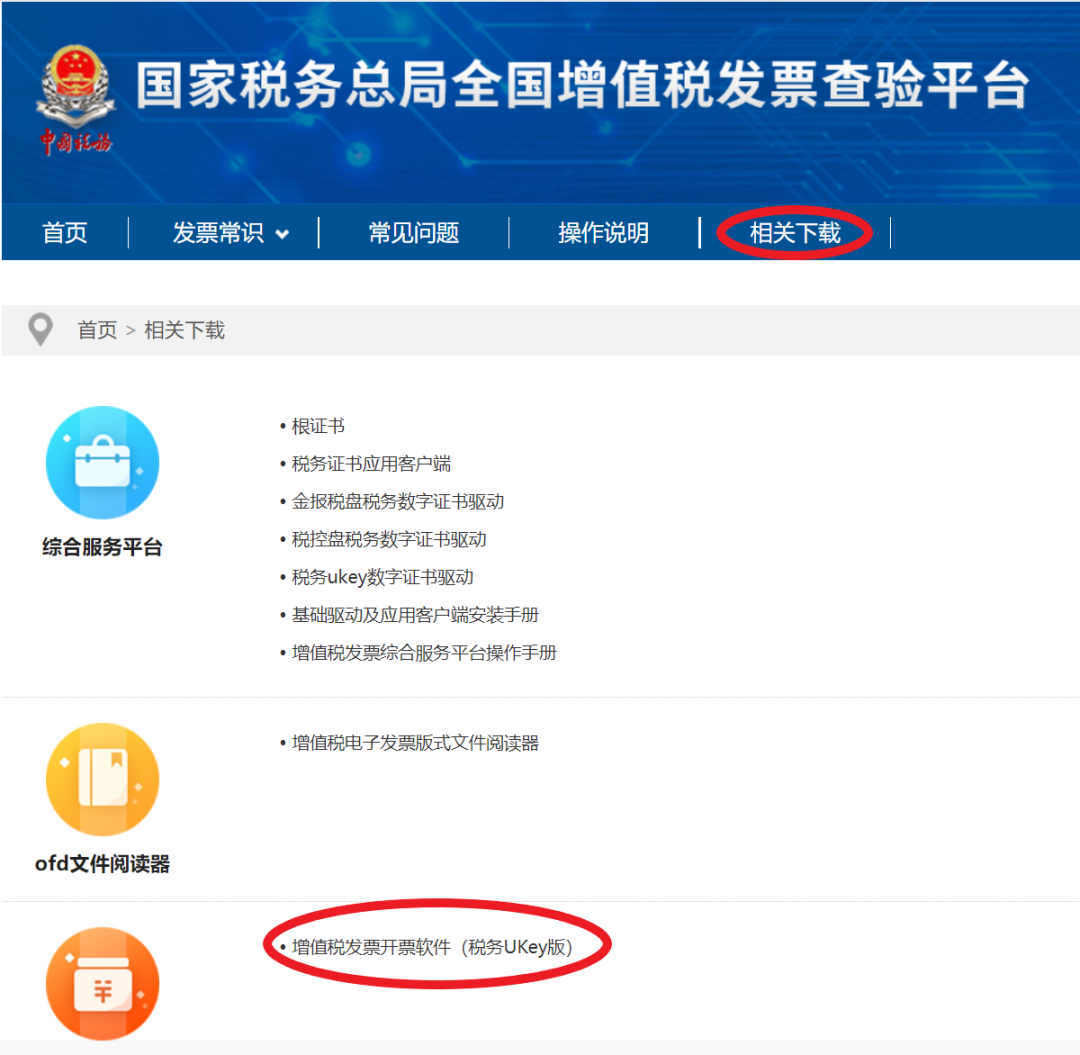The image size is (1080, 1055).
Task: Click 税控盘税务数字证书驱动 link
Action: tap(389, 539)
